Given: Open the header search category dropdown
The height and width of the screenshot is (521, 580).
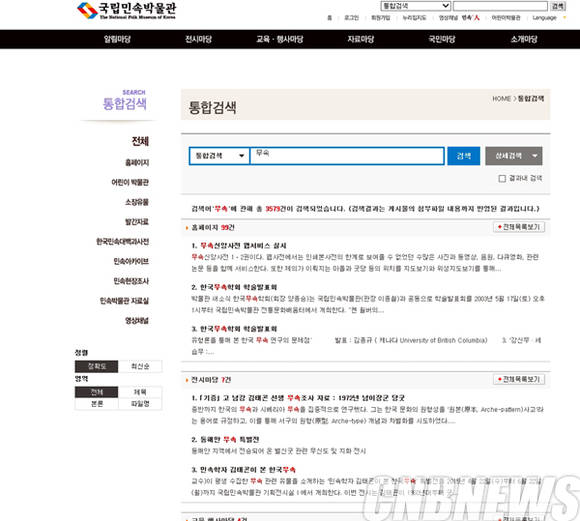Looking at the screenshot, I should (415, 6).
